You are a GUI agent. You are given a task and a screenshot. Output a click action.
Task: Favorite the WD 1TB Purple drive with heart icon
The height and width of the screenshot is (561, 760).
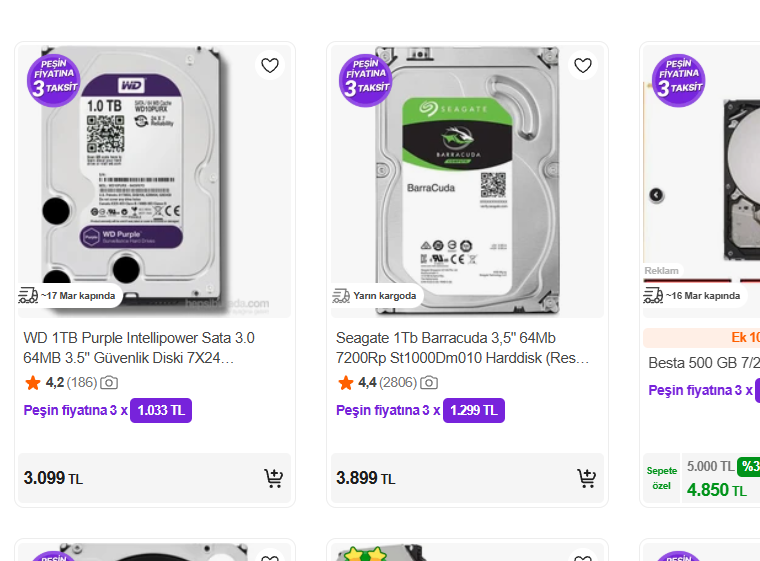[x=270, y=66]
